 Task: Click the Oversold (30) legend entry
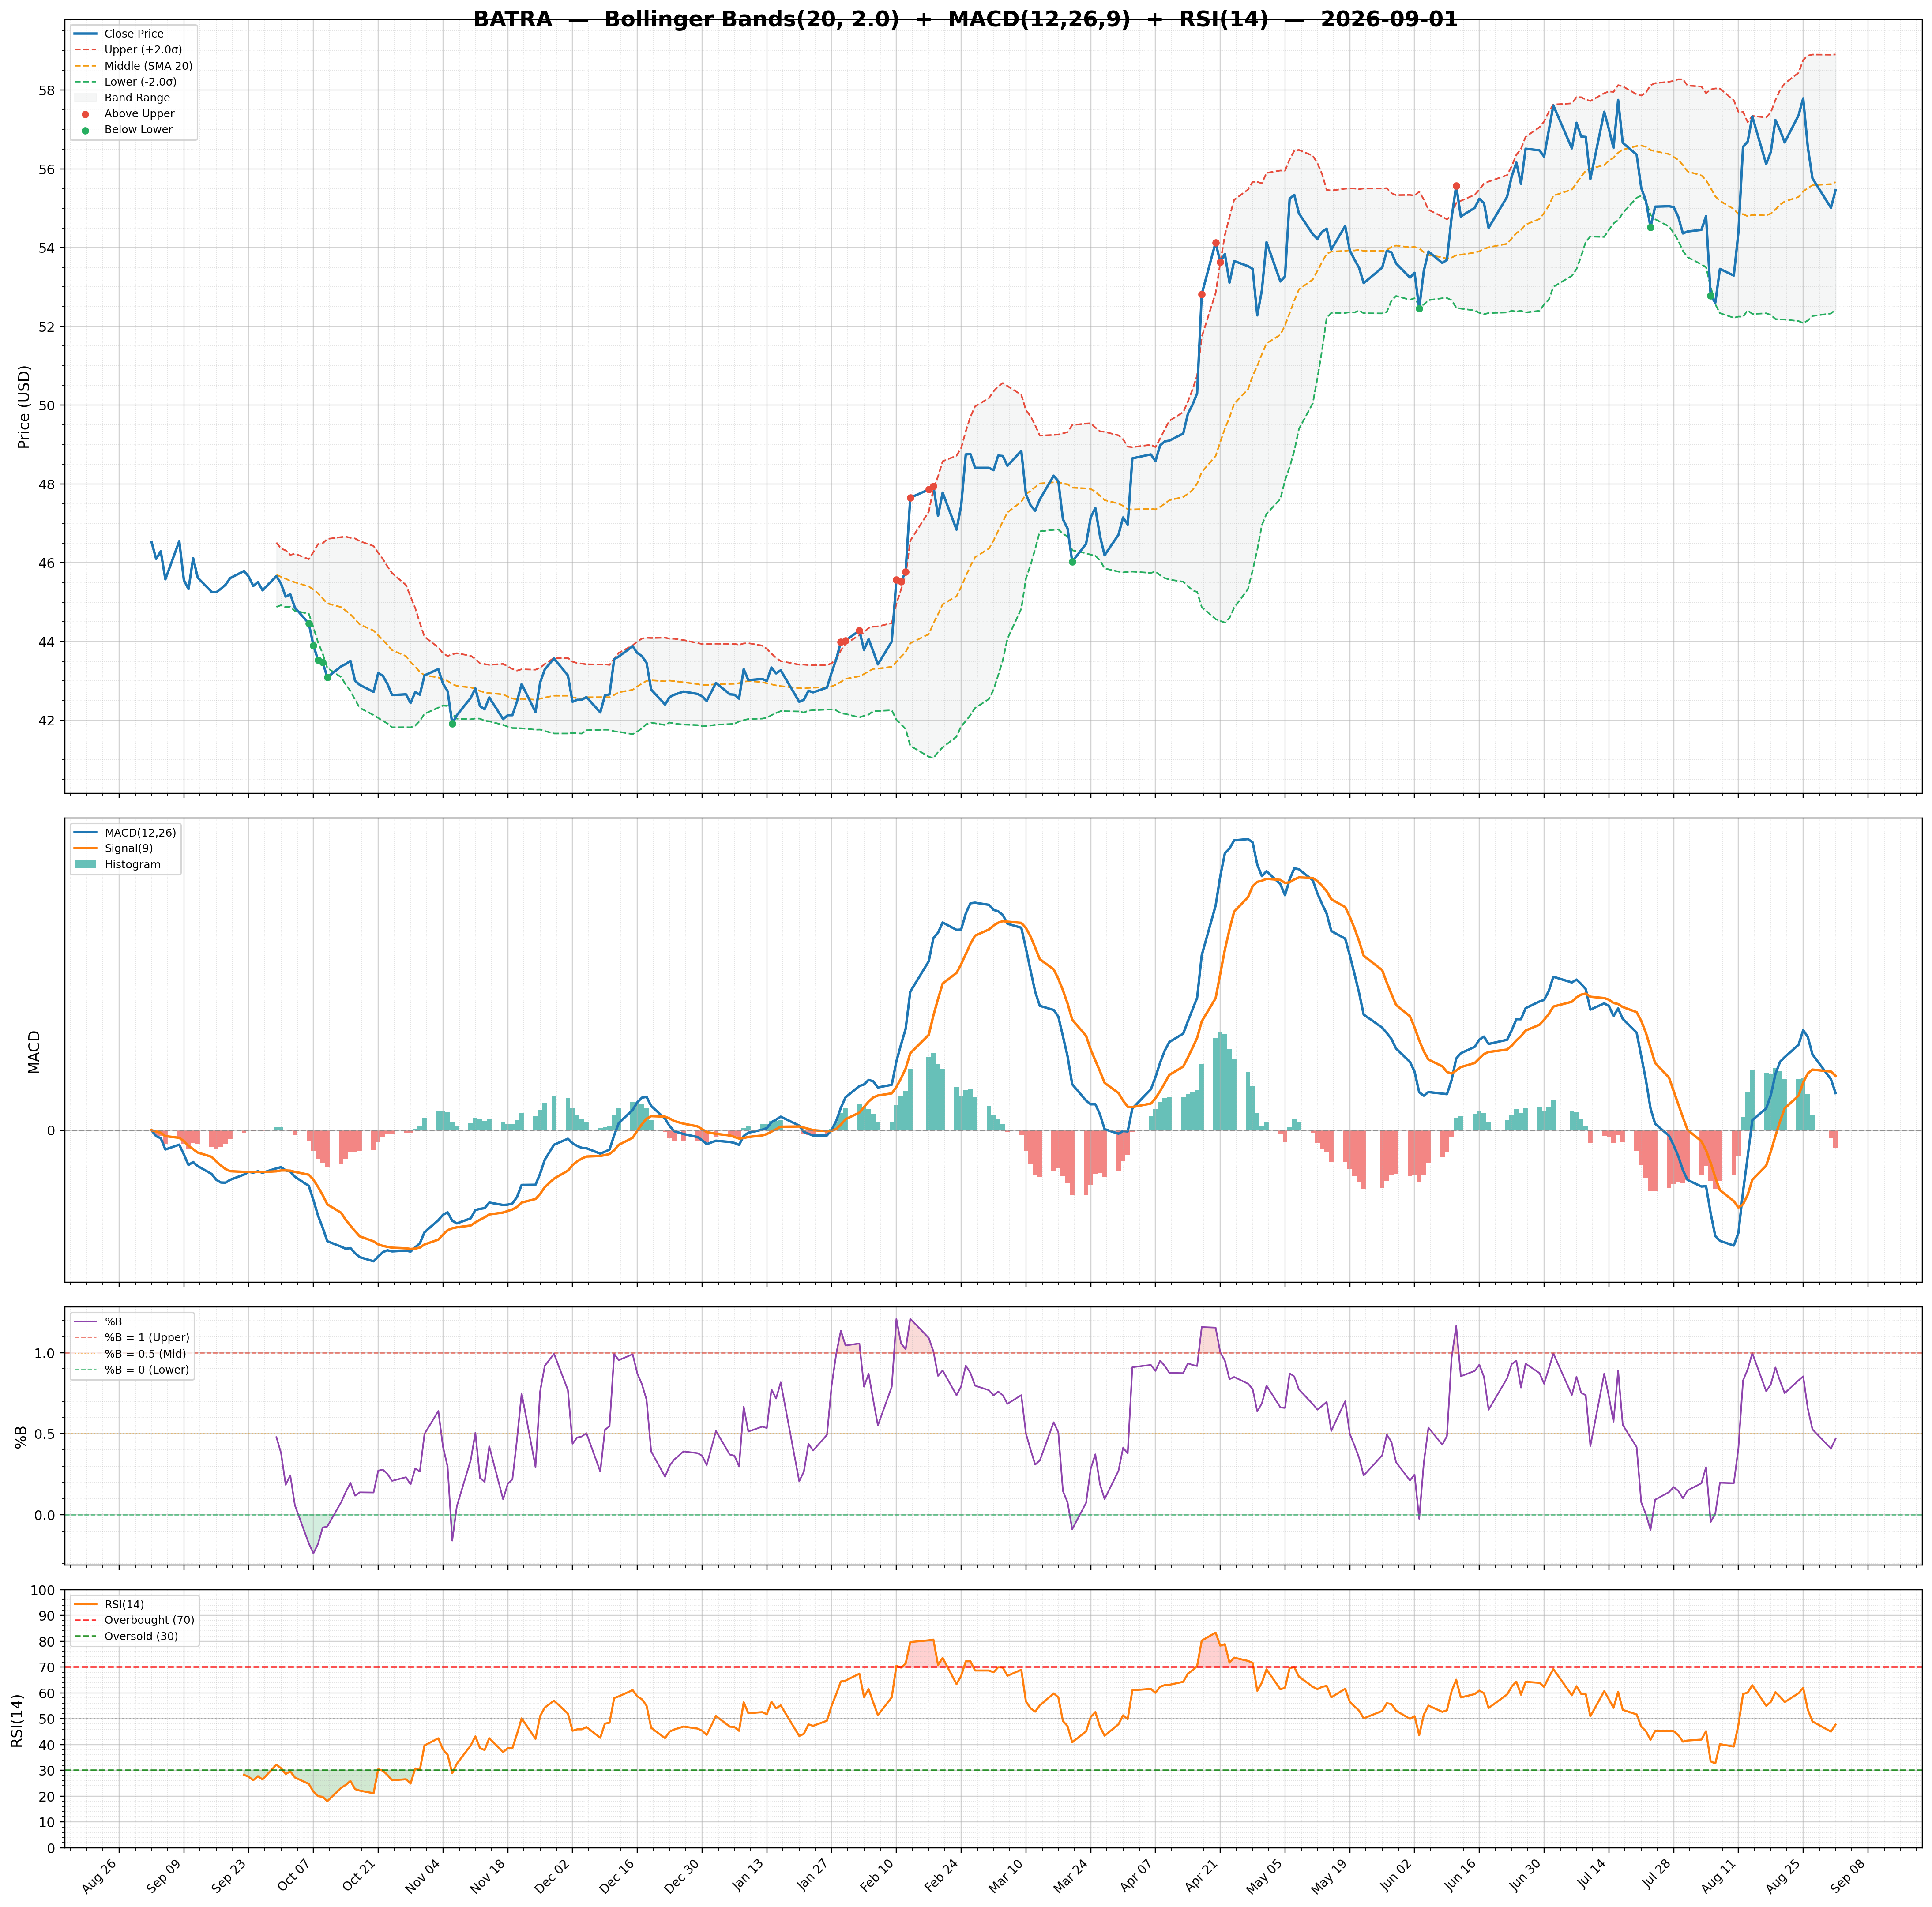pyautogui.click(x=126, y=1636)
